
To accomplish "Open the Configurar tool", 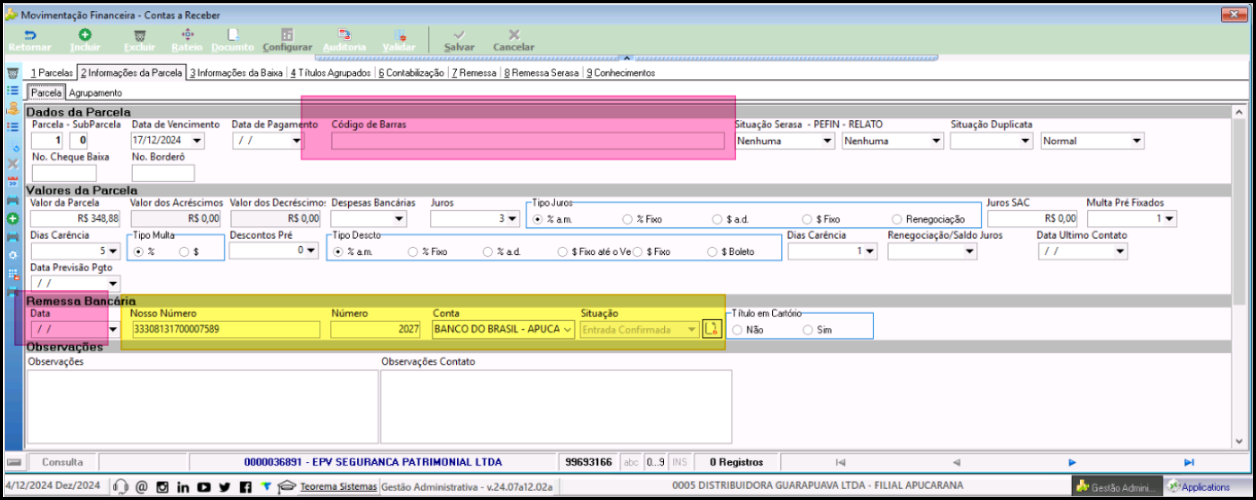I will click(x=287, y=40).
